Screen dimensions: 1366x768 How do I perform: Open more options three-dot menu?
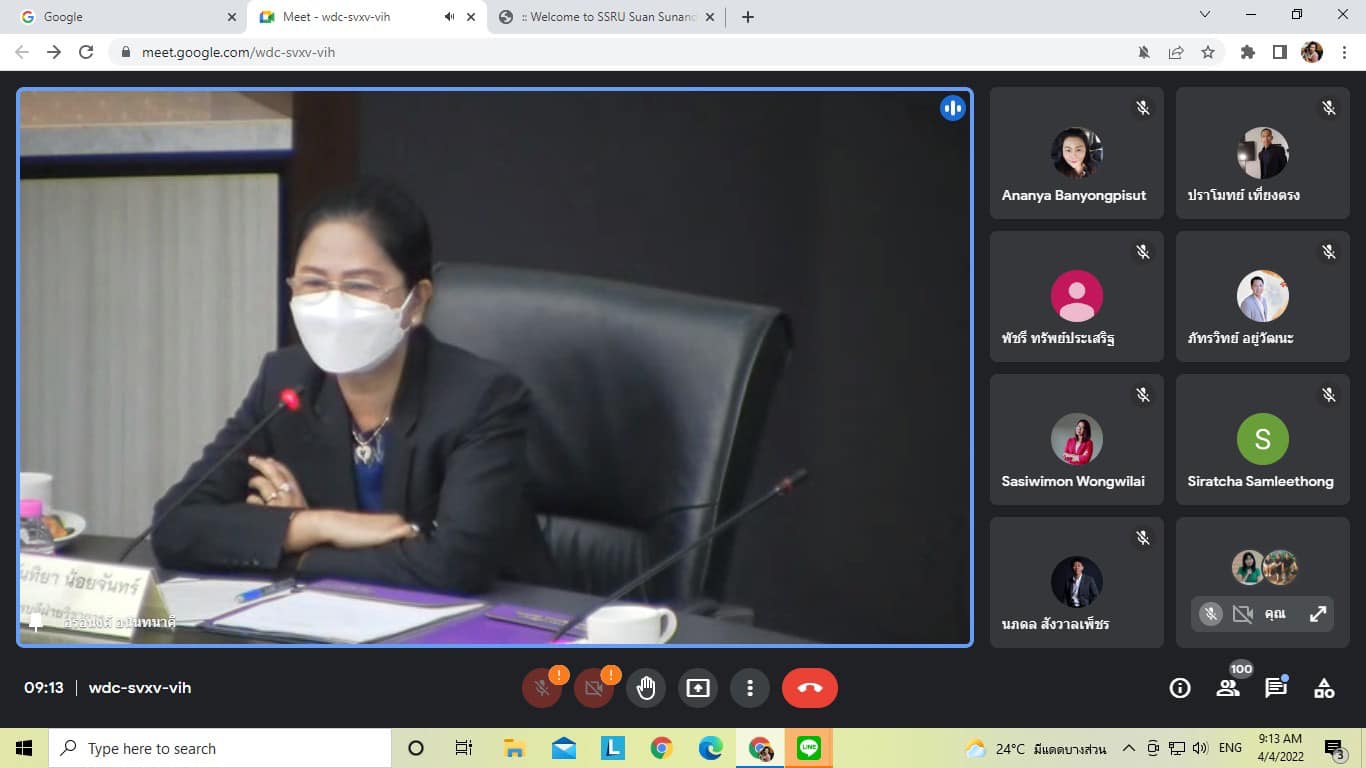750,688
